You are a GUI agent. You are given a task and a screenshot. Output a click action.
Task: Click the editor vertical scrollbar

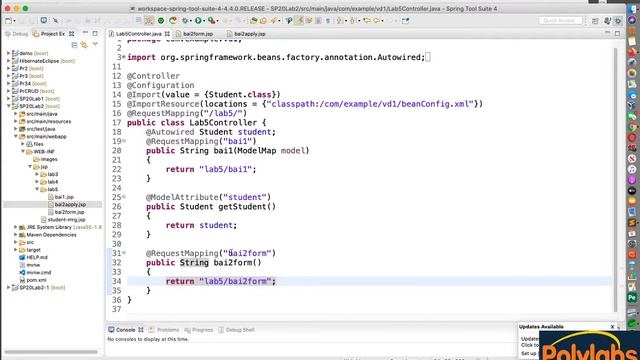(616, 180)
